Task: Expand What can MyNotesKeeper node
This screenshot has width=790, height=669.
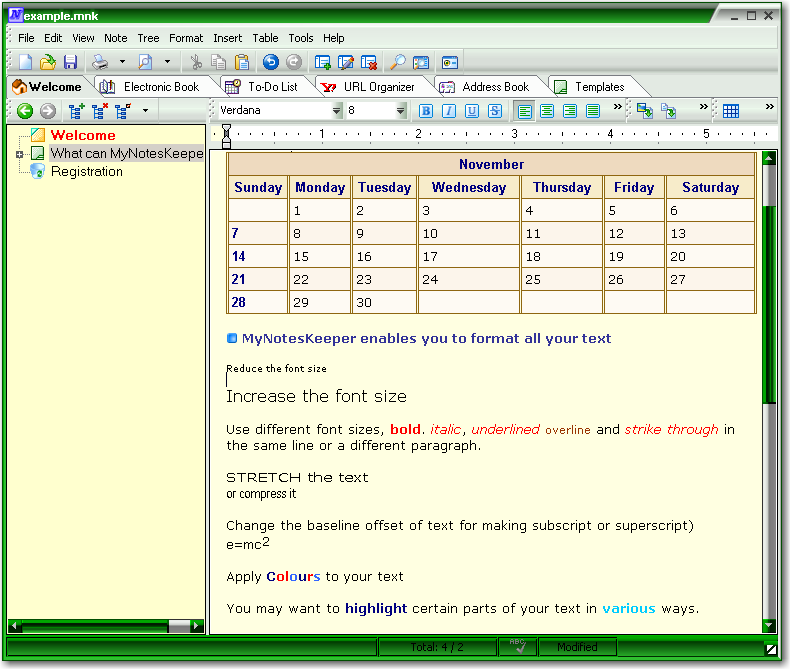Action: pyautogui.click(x=20, y=154)
